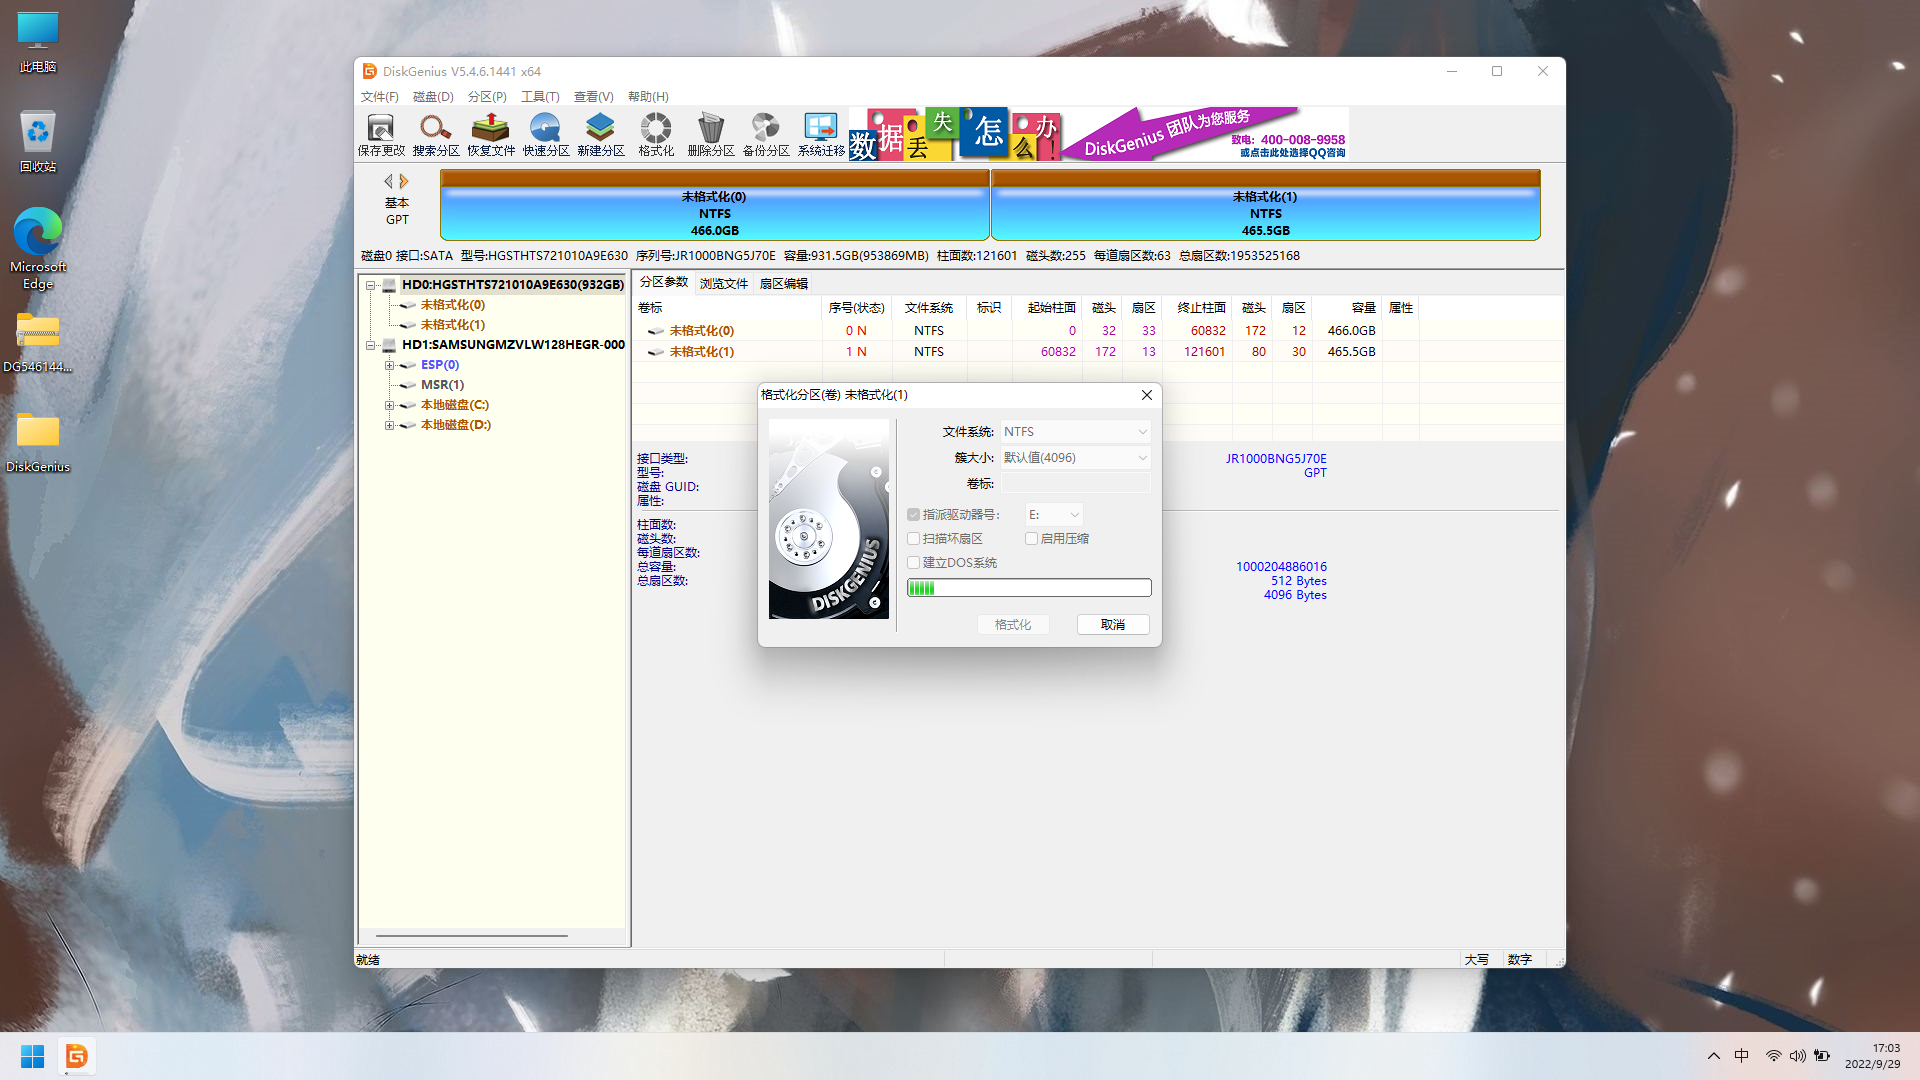The height and width of the screenshot is (1080, 1920).
Task: Toggle the 启用压缩 compression checkbox
Action: click(1032, 539)
